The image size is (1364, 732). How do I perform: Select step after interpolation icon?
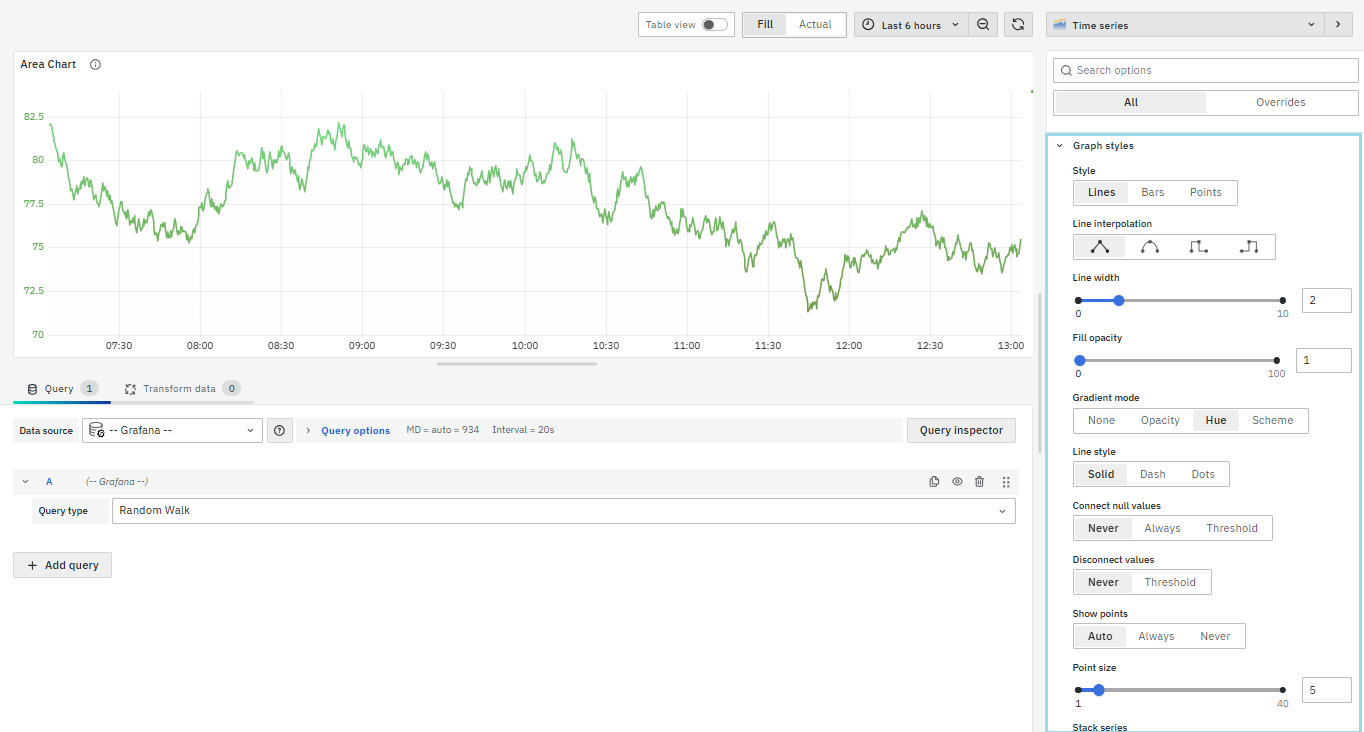click(1249, 247)
